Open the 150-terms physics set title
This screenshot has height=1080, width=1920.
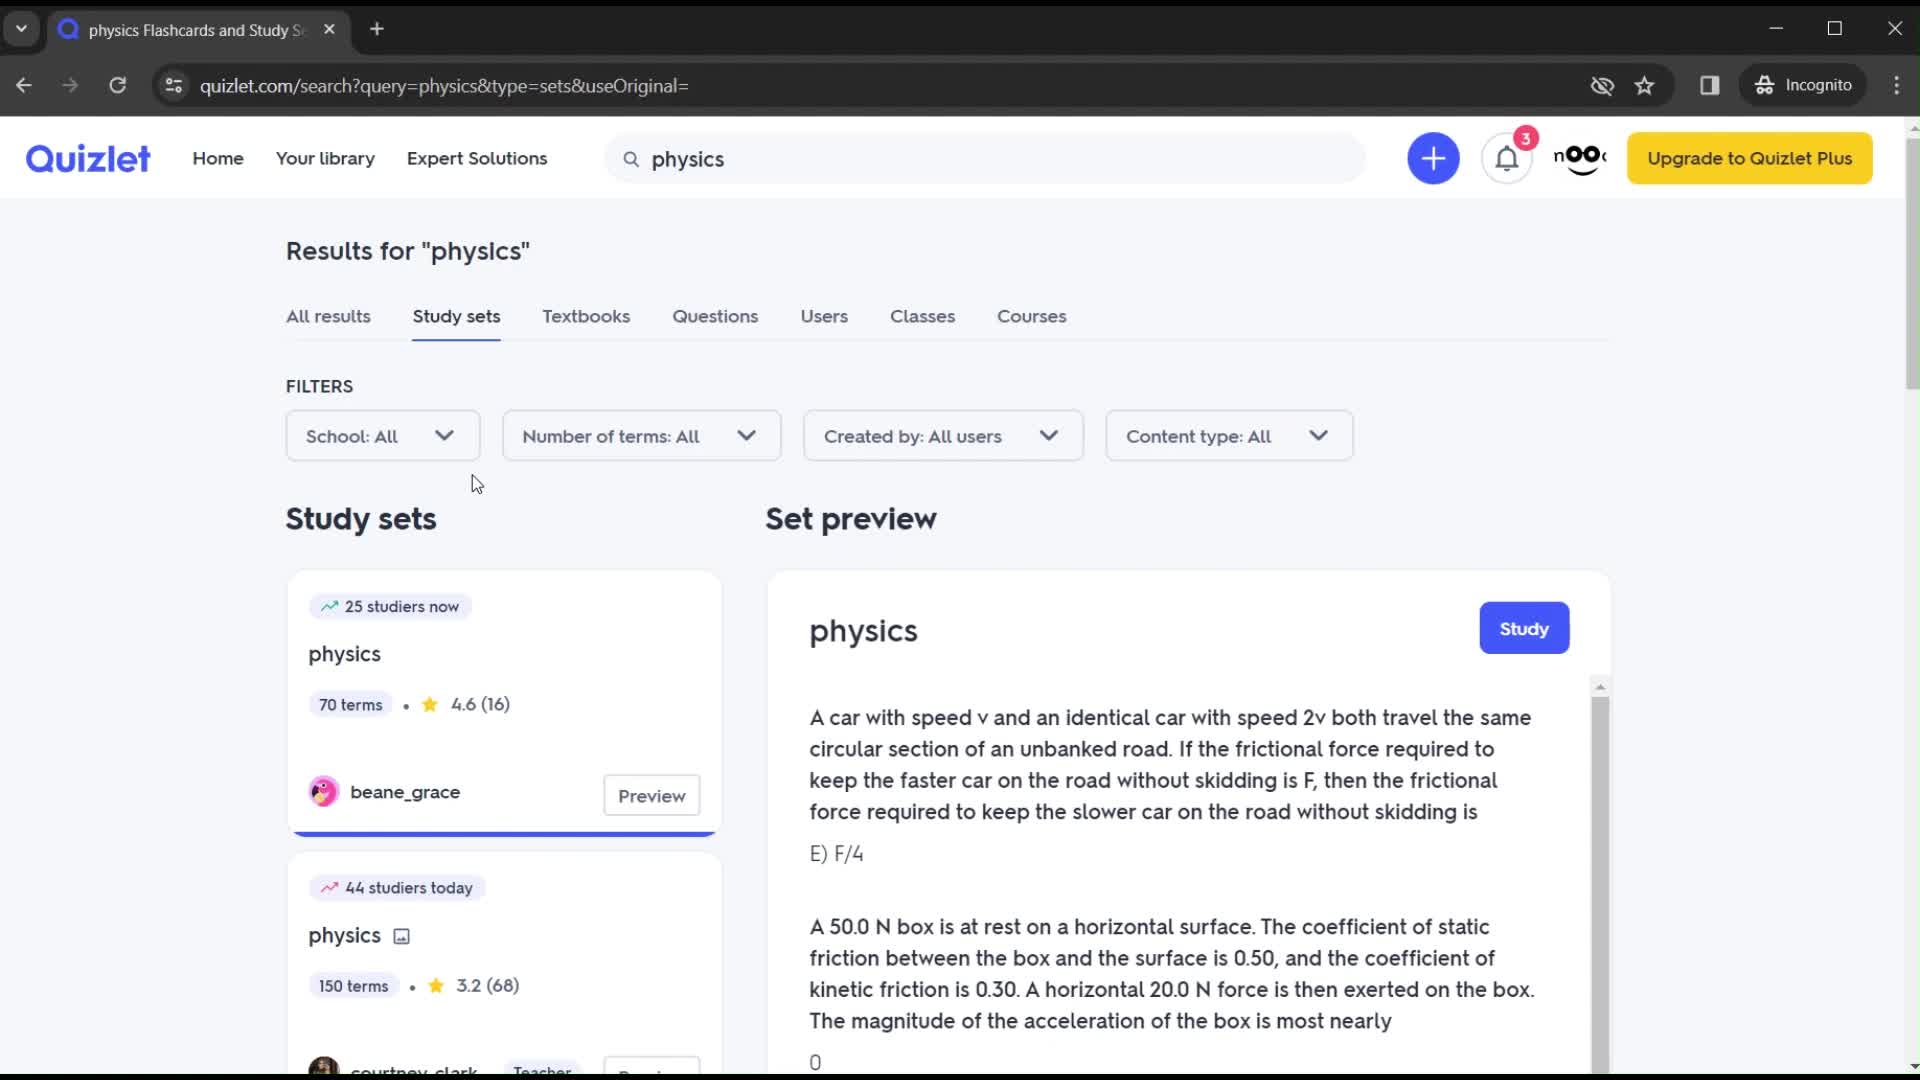coord(344,936)
